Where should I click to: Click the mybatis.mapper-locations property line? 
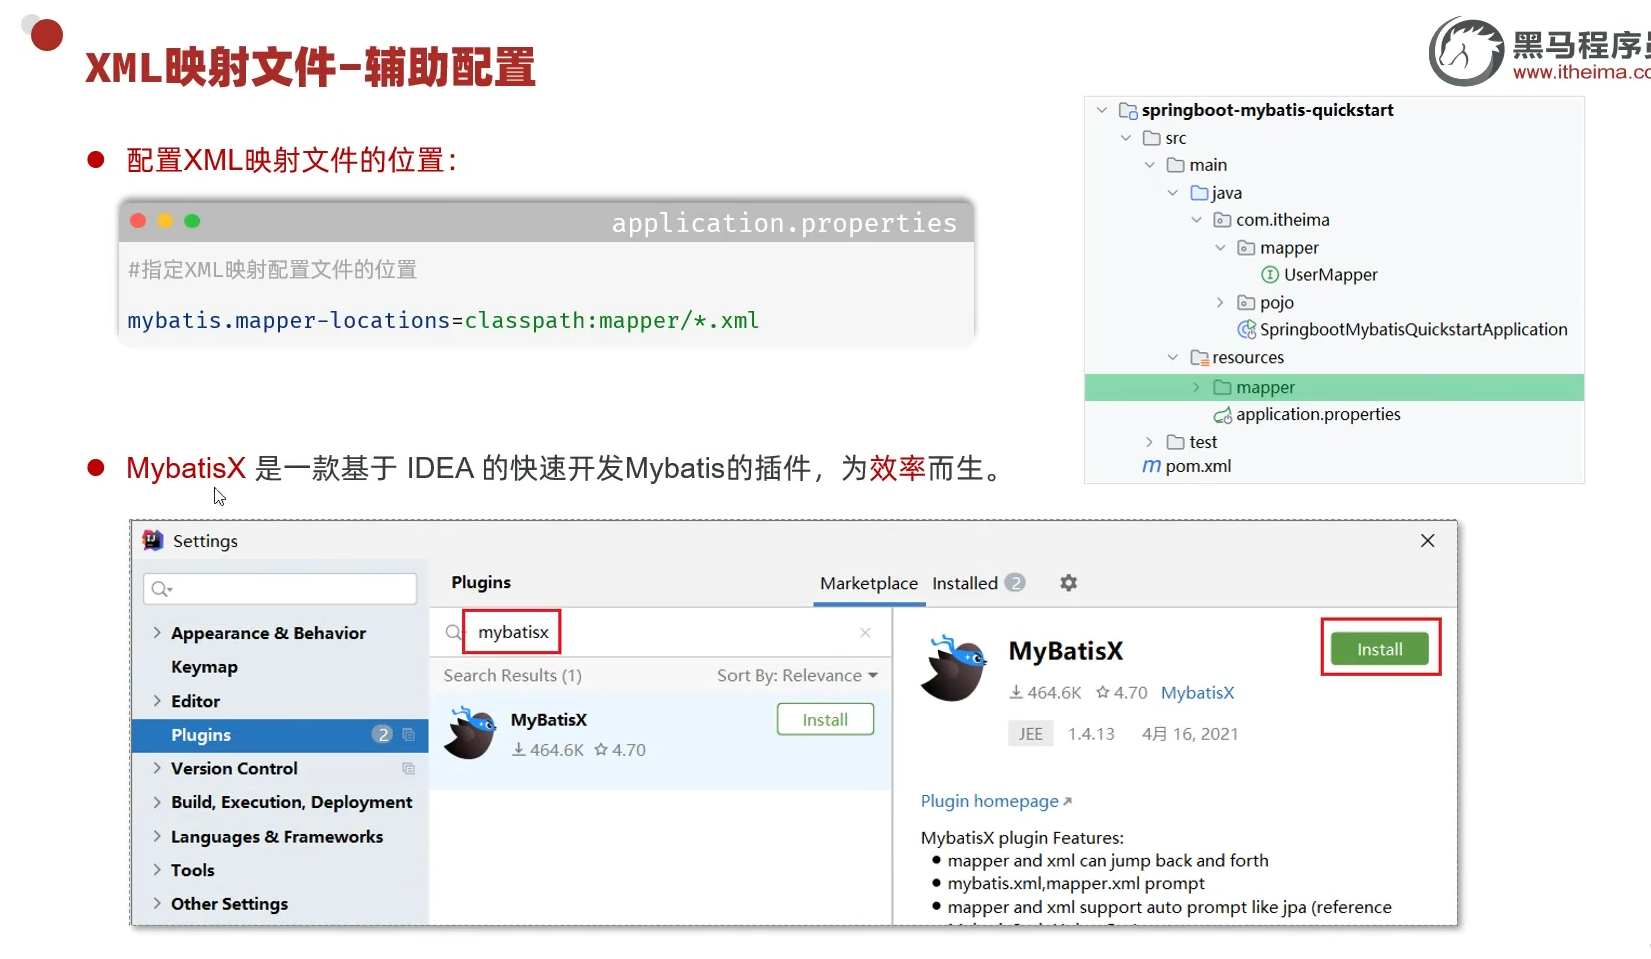[x=443, y=321]
